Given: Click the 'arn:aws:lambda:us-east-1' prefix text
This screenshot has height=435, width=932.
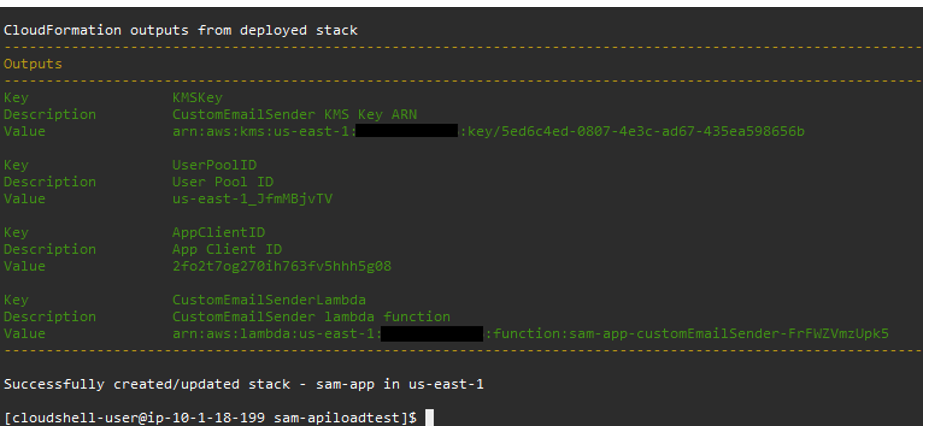Looking at the screenshot, I should pos(274,334).
